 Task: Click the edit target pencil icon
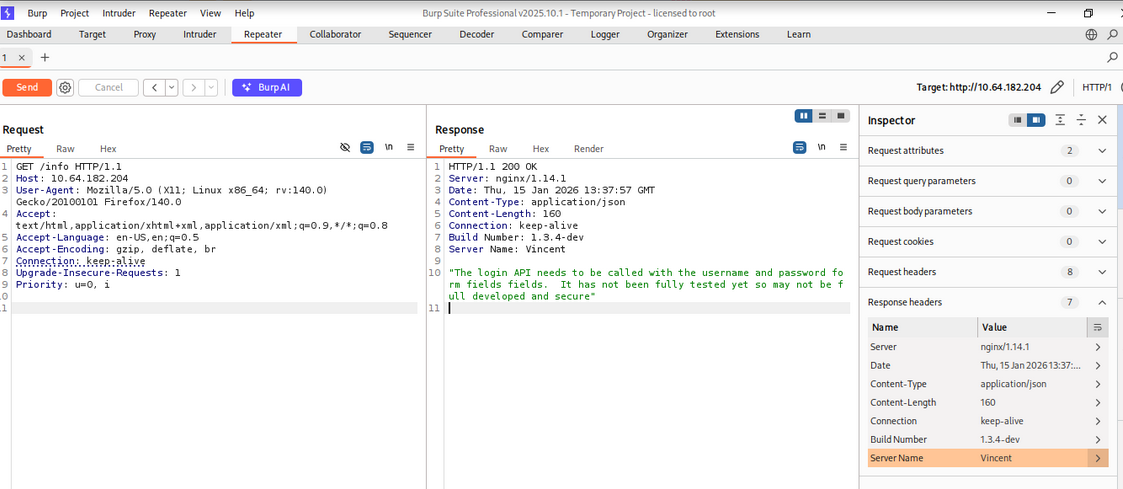click(x=1057, y=88)
